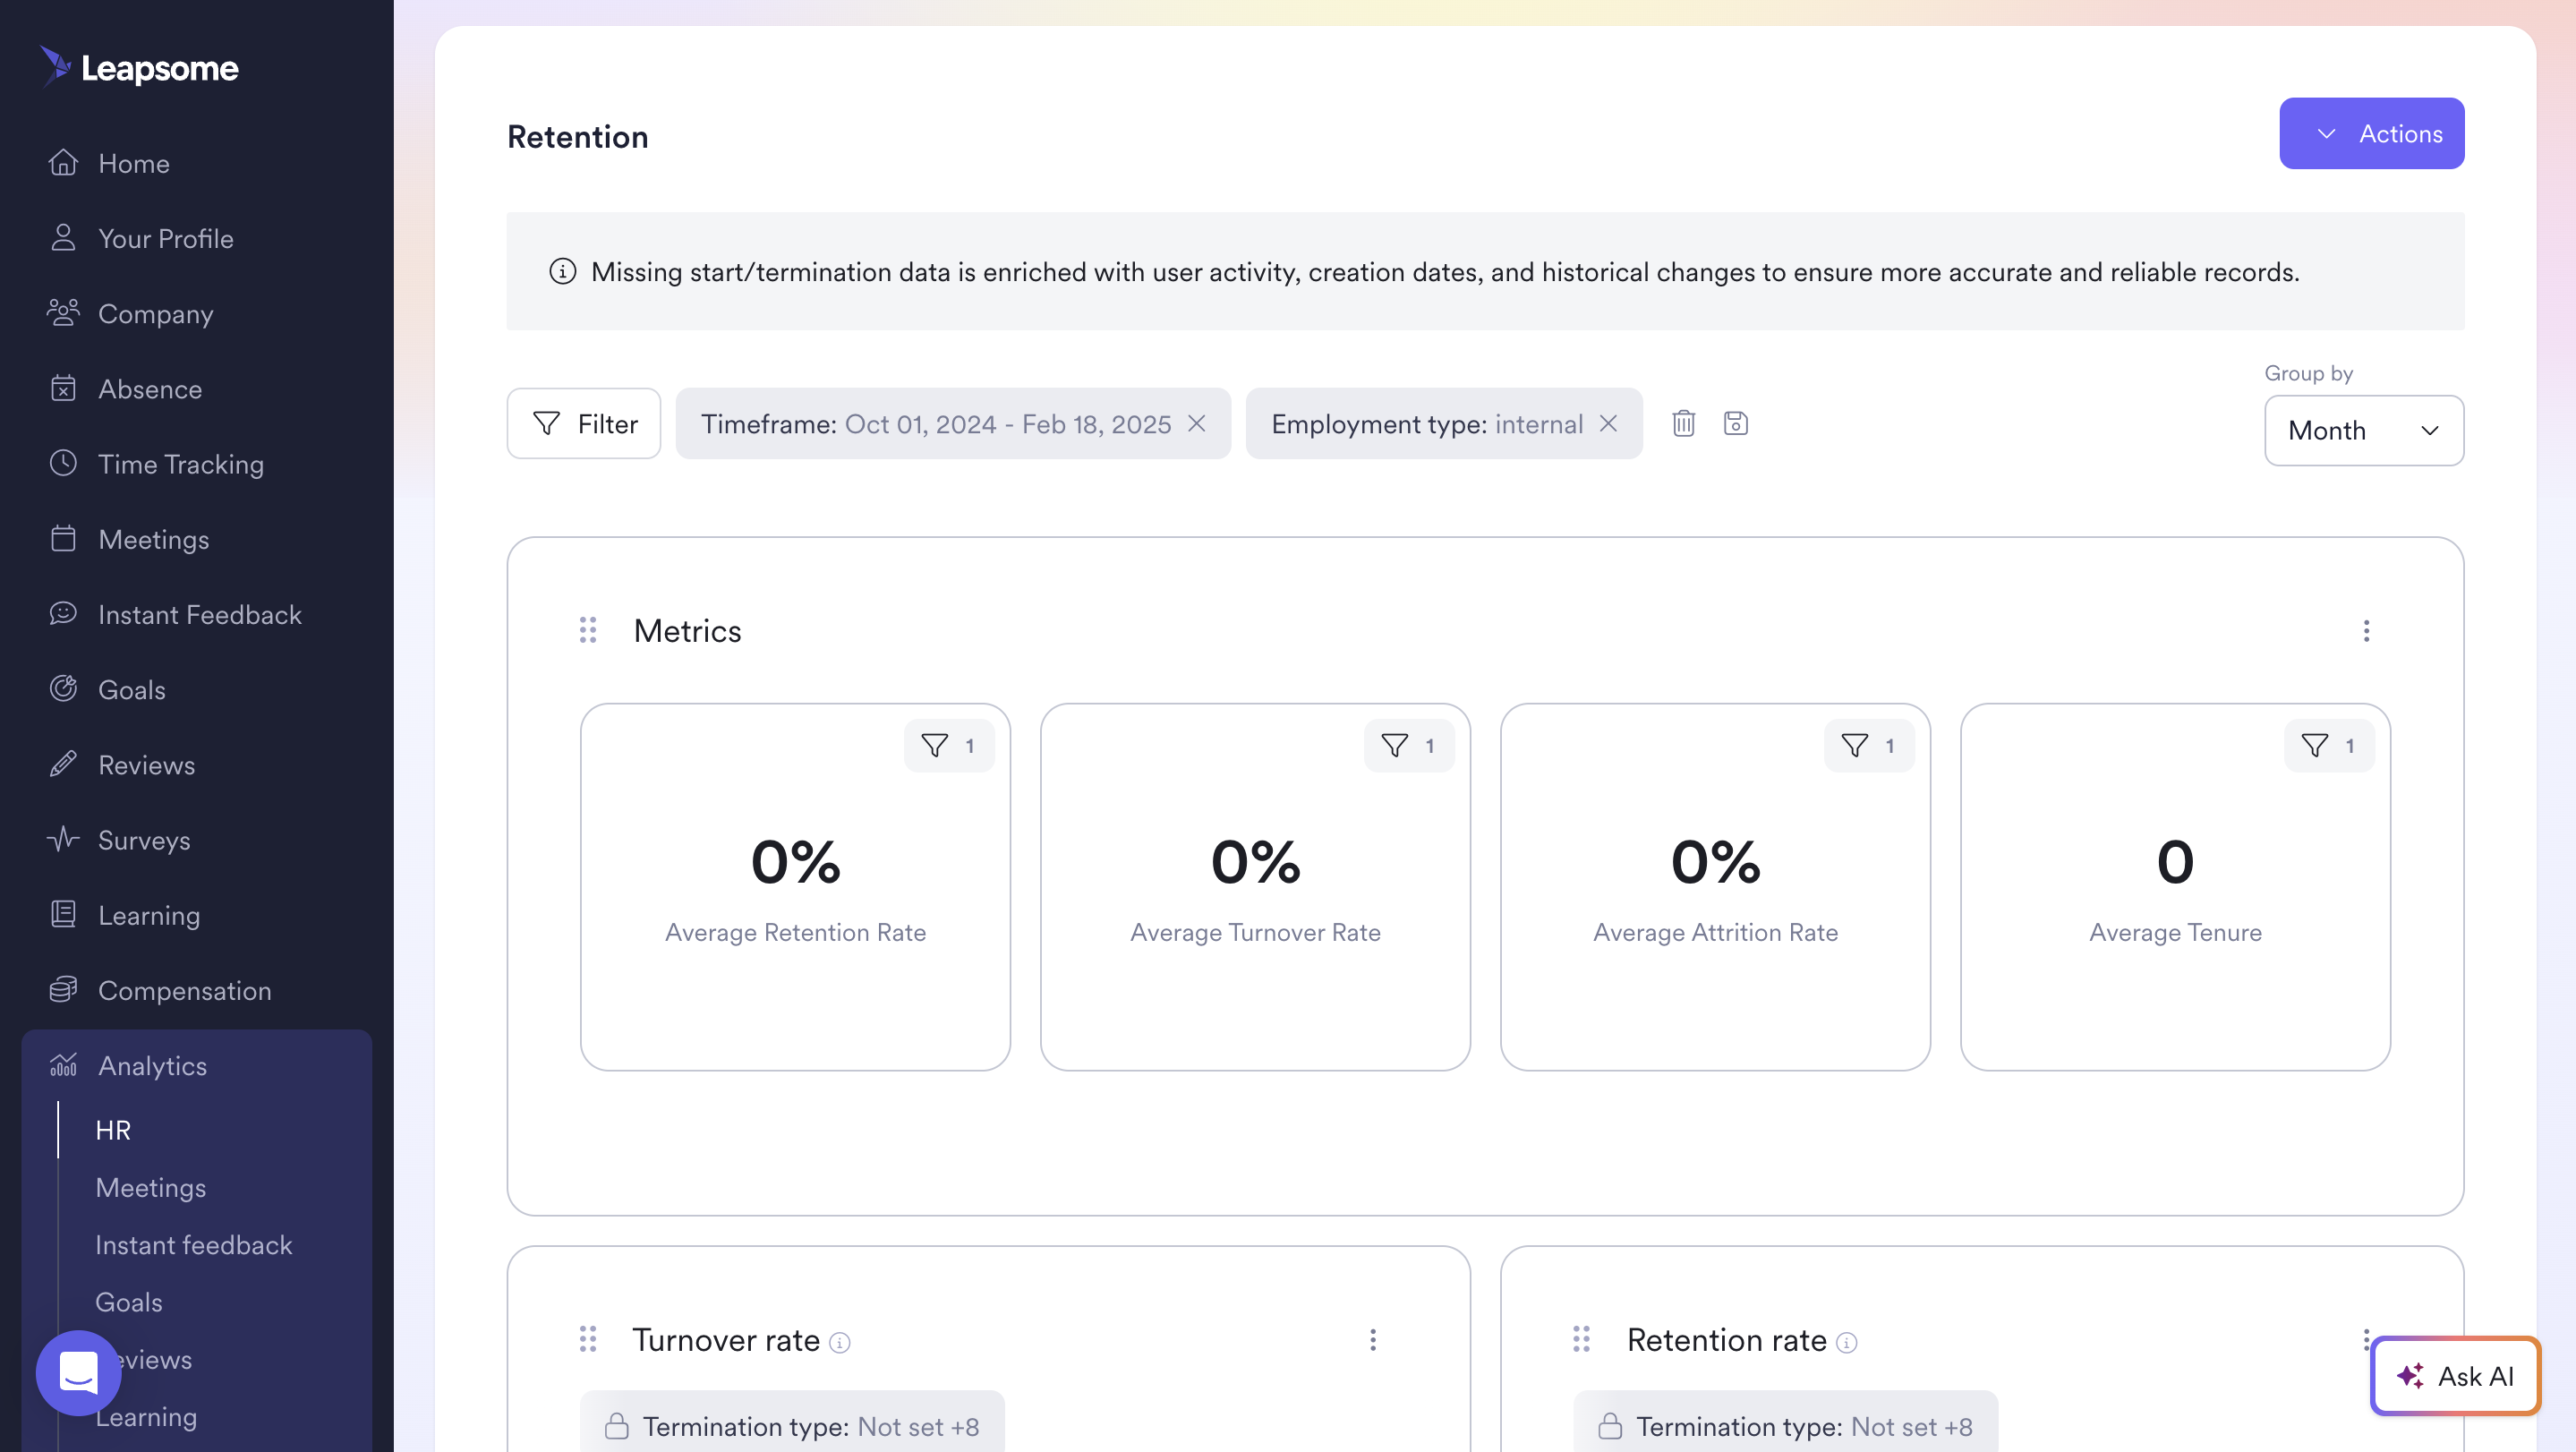Select Meetings under Analytics
2576x1452 pixels.
pos(151,1187)
